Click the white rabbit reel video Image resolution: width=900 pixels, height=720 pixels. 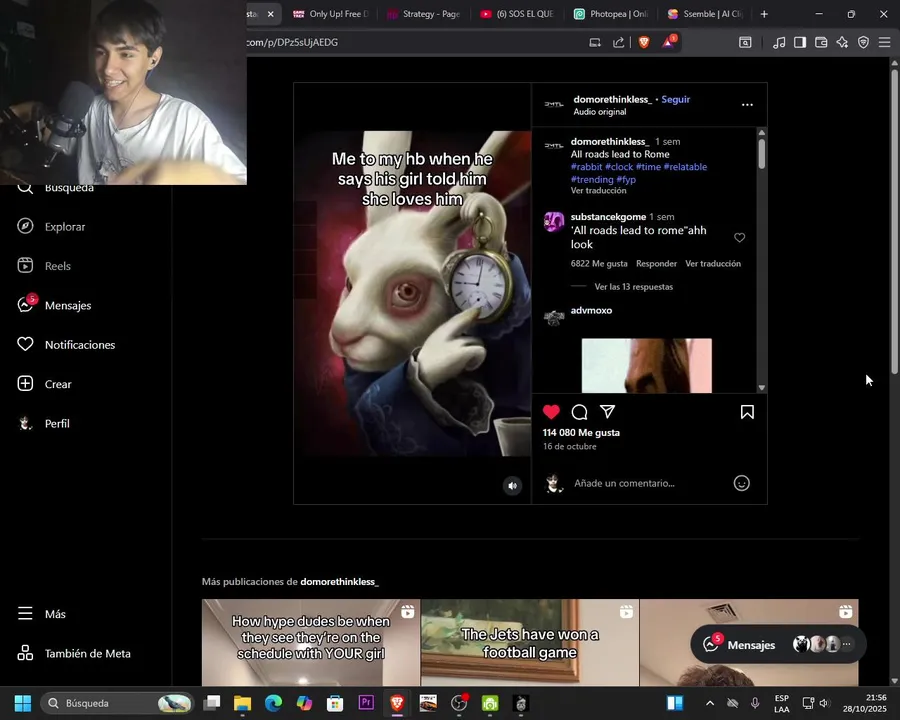point(412,293)
